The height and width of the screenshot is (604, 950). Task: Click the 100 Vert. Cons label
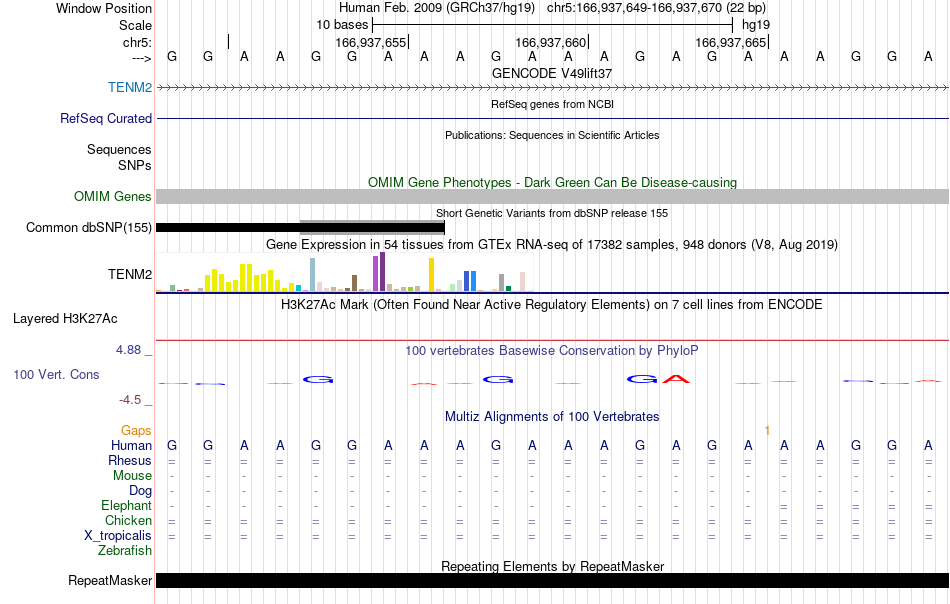pos(56,374)
